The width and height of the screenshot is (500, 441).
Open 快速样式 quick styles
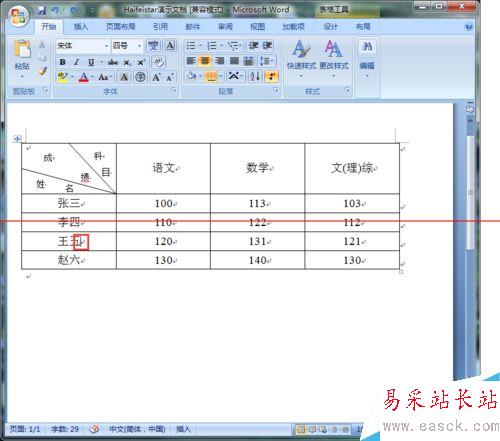click(x=301, y=59)
